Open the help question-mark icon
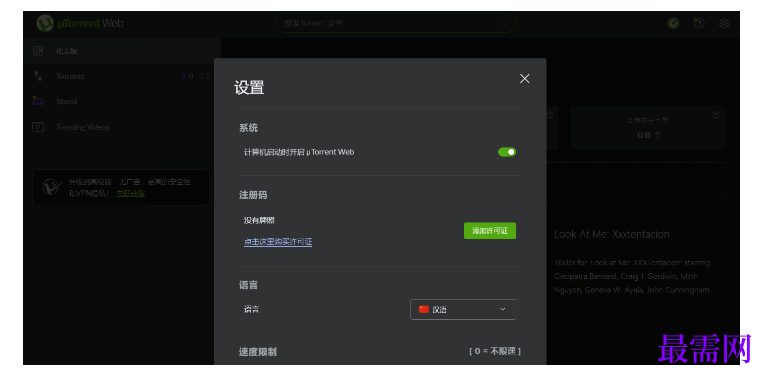Viewport: 770px width, 380px height. [699, 23]
